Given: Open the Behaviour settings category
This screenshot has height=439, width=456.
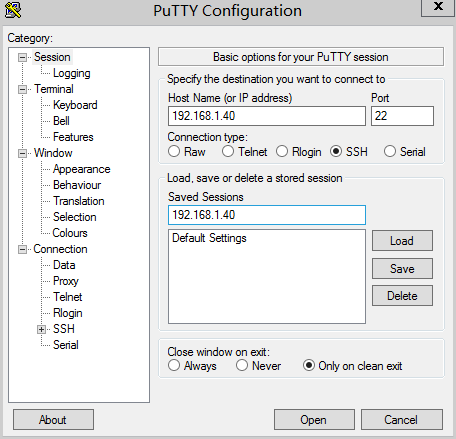Looking at the screenshot, I should pos(77,185).
